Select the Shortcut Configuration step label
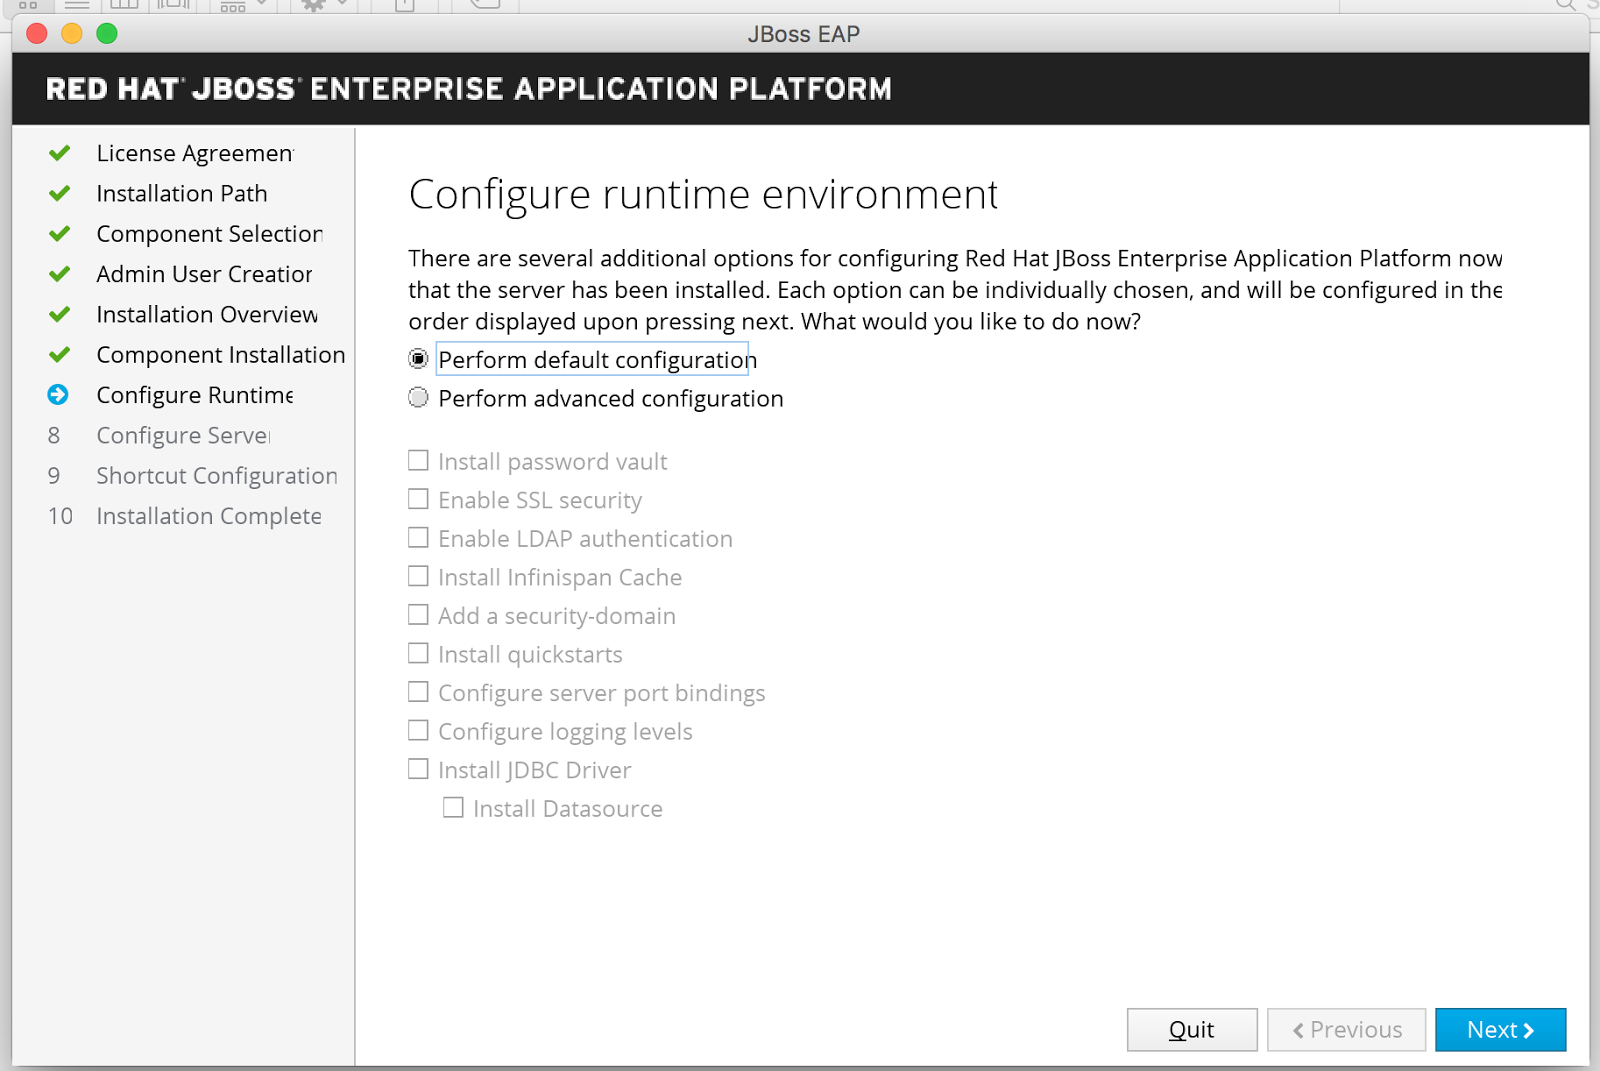 [217, 475]
